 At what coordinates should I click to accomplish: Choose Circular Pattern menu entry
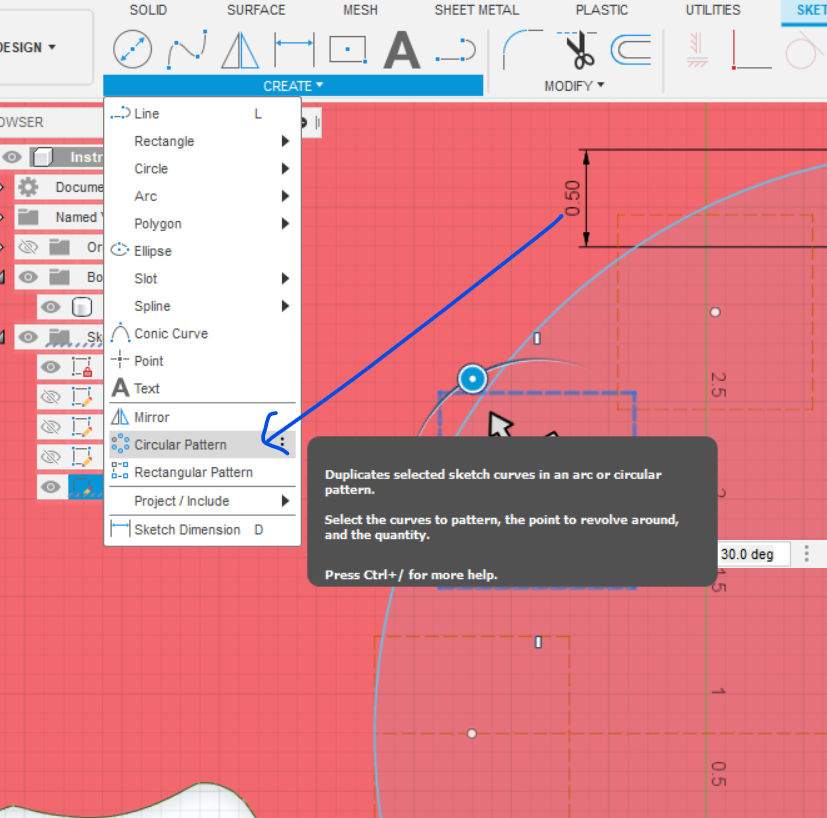coord(203,445)
